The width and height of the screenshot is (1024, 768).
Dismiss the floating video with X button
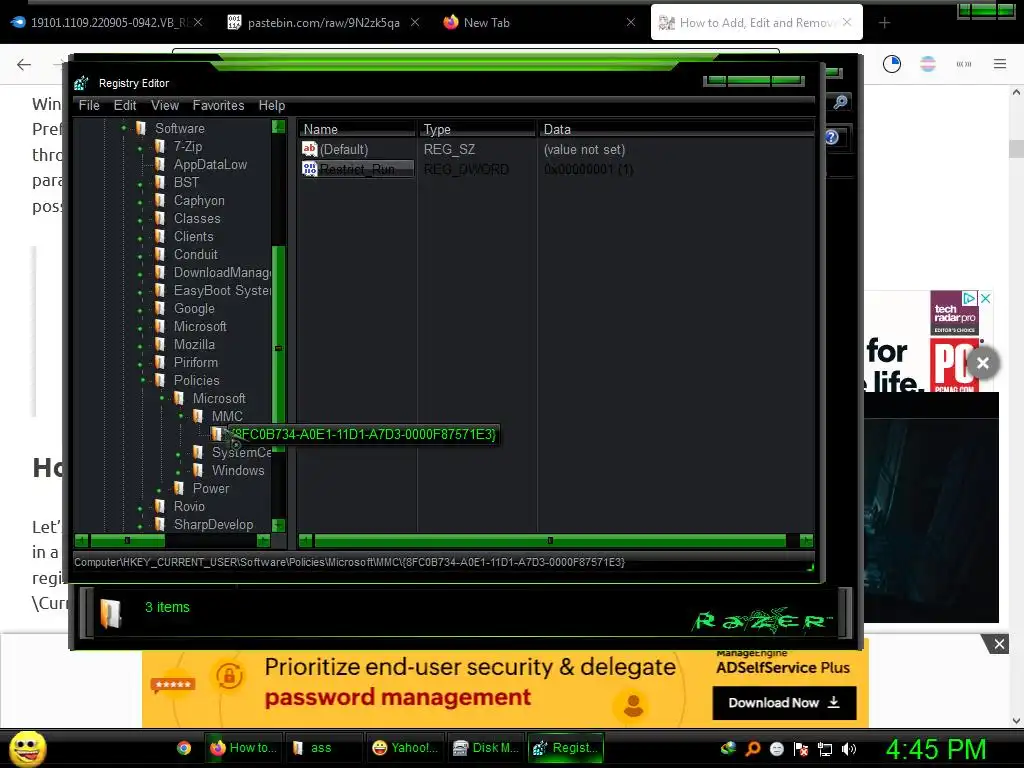coord(983,363)
